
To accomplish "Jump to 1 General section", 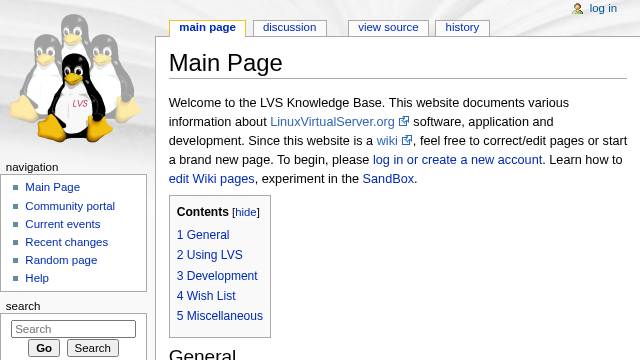I will pos(203,235).
